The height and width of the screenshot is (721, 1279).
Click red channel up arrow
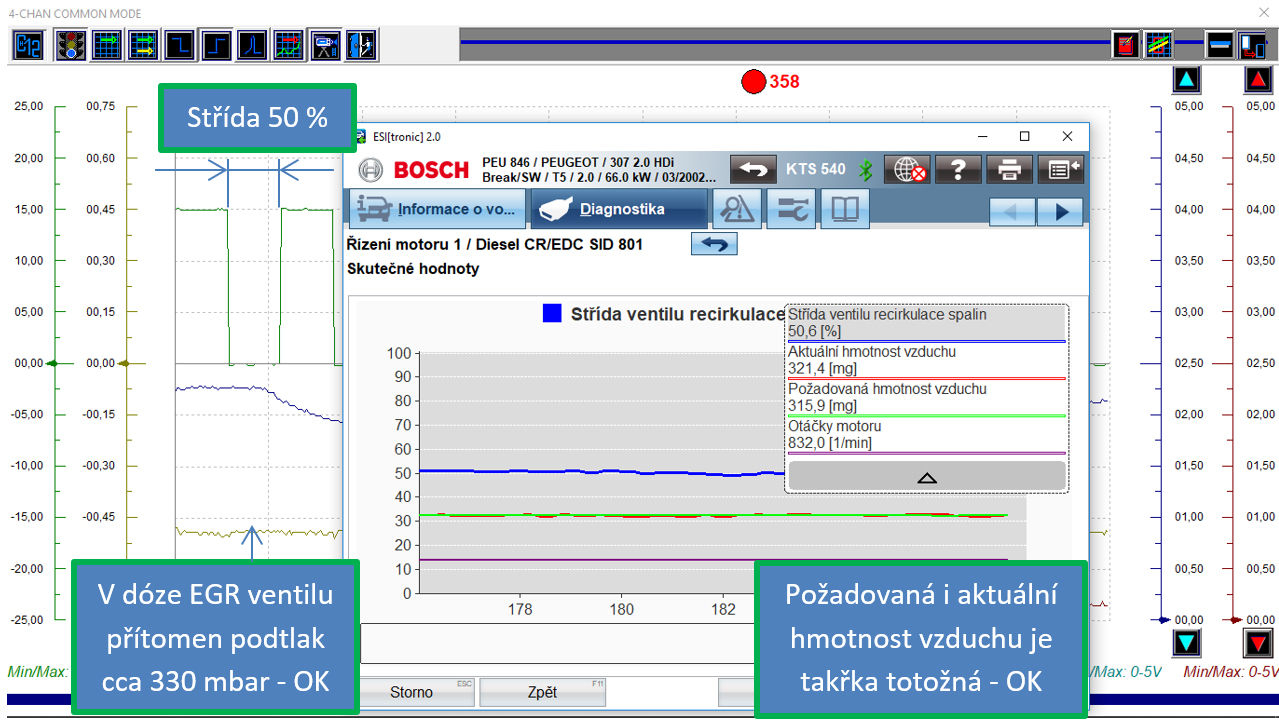click(x=1257, y=80)
